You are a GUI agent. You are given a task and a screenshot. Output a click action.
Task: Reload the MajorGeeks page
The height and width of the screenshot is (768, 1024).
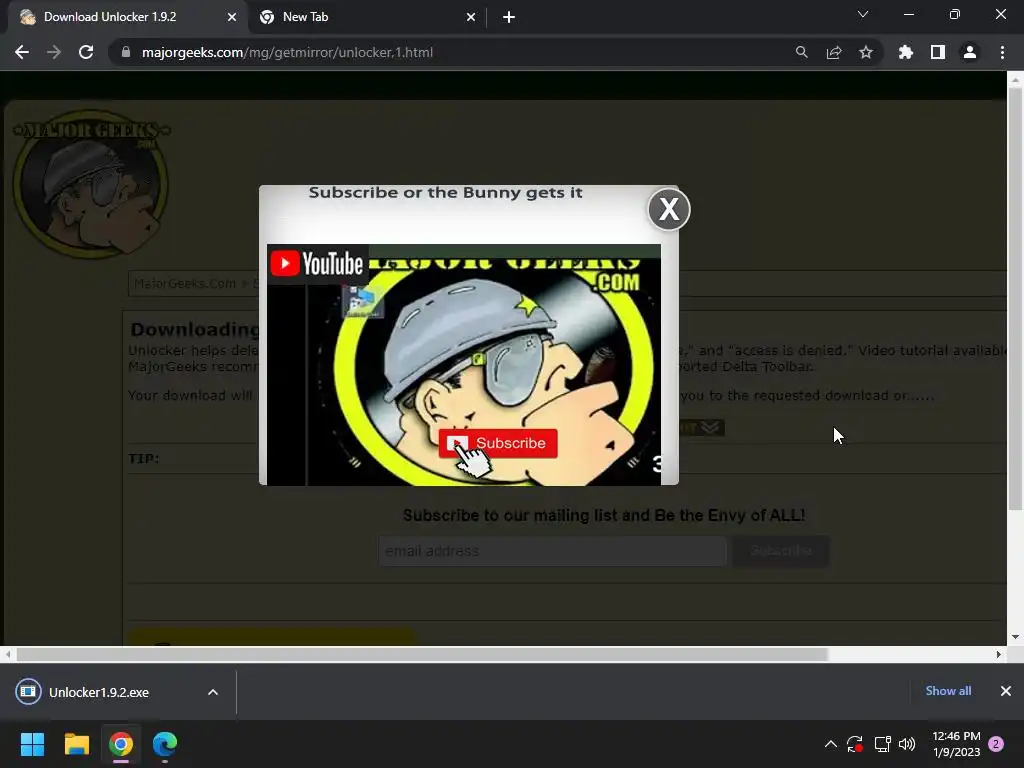[86, 52]
